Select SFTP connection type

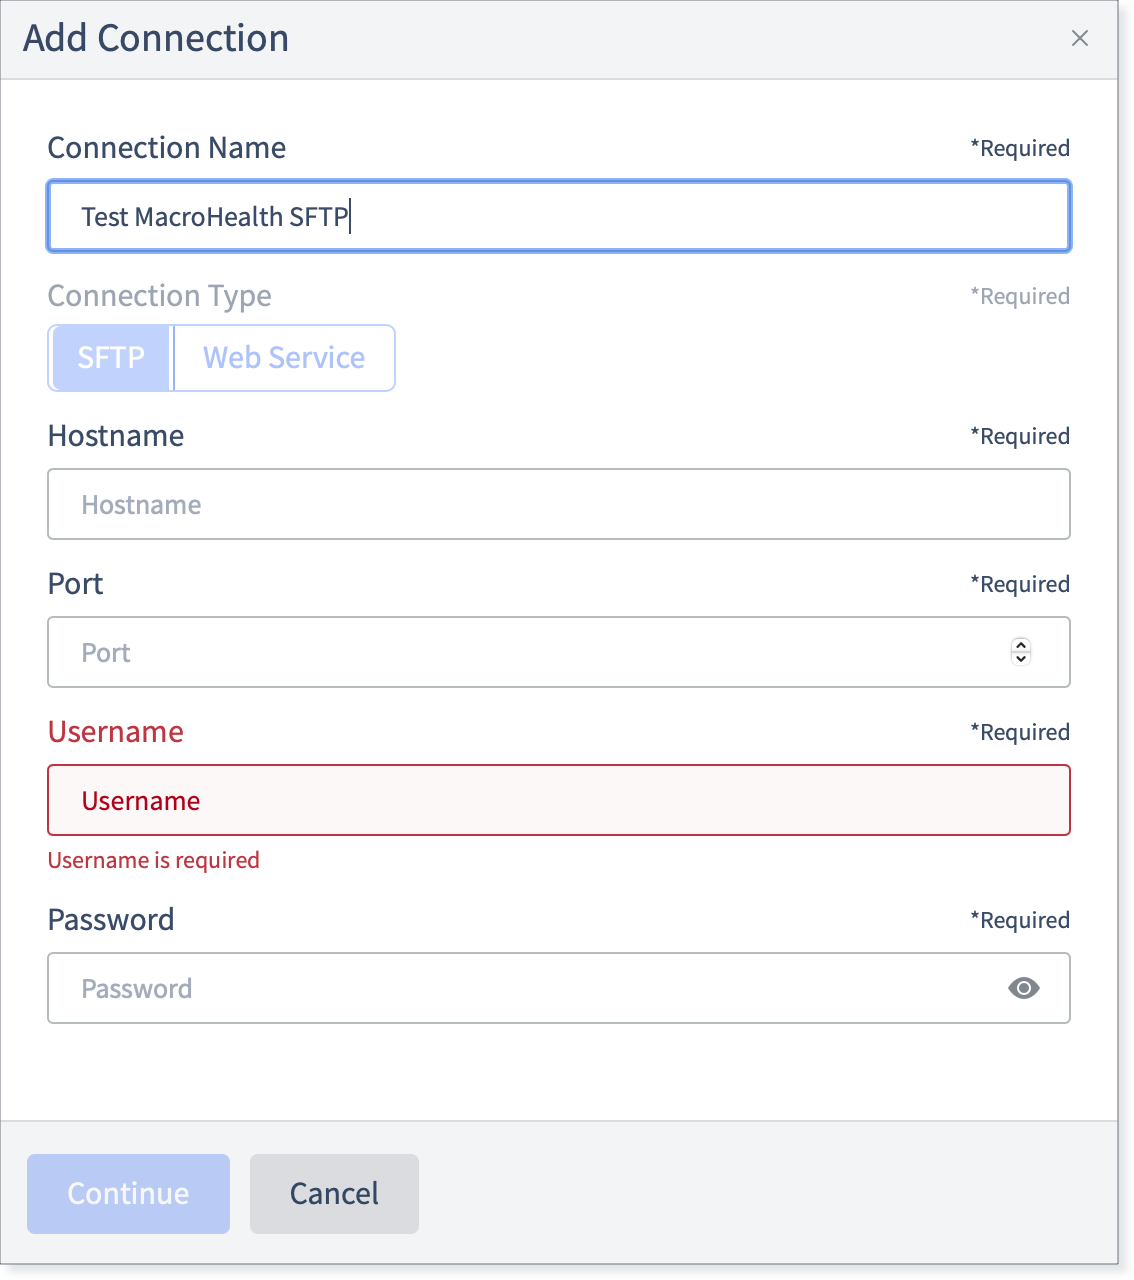pyautogui.click(x=111, y=358)
